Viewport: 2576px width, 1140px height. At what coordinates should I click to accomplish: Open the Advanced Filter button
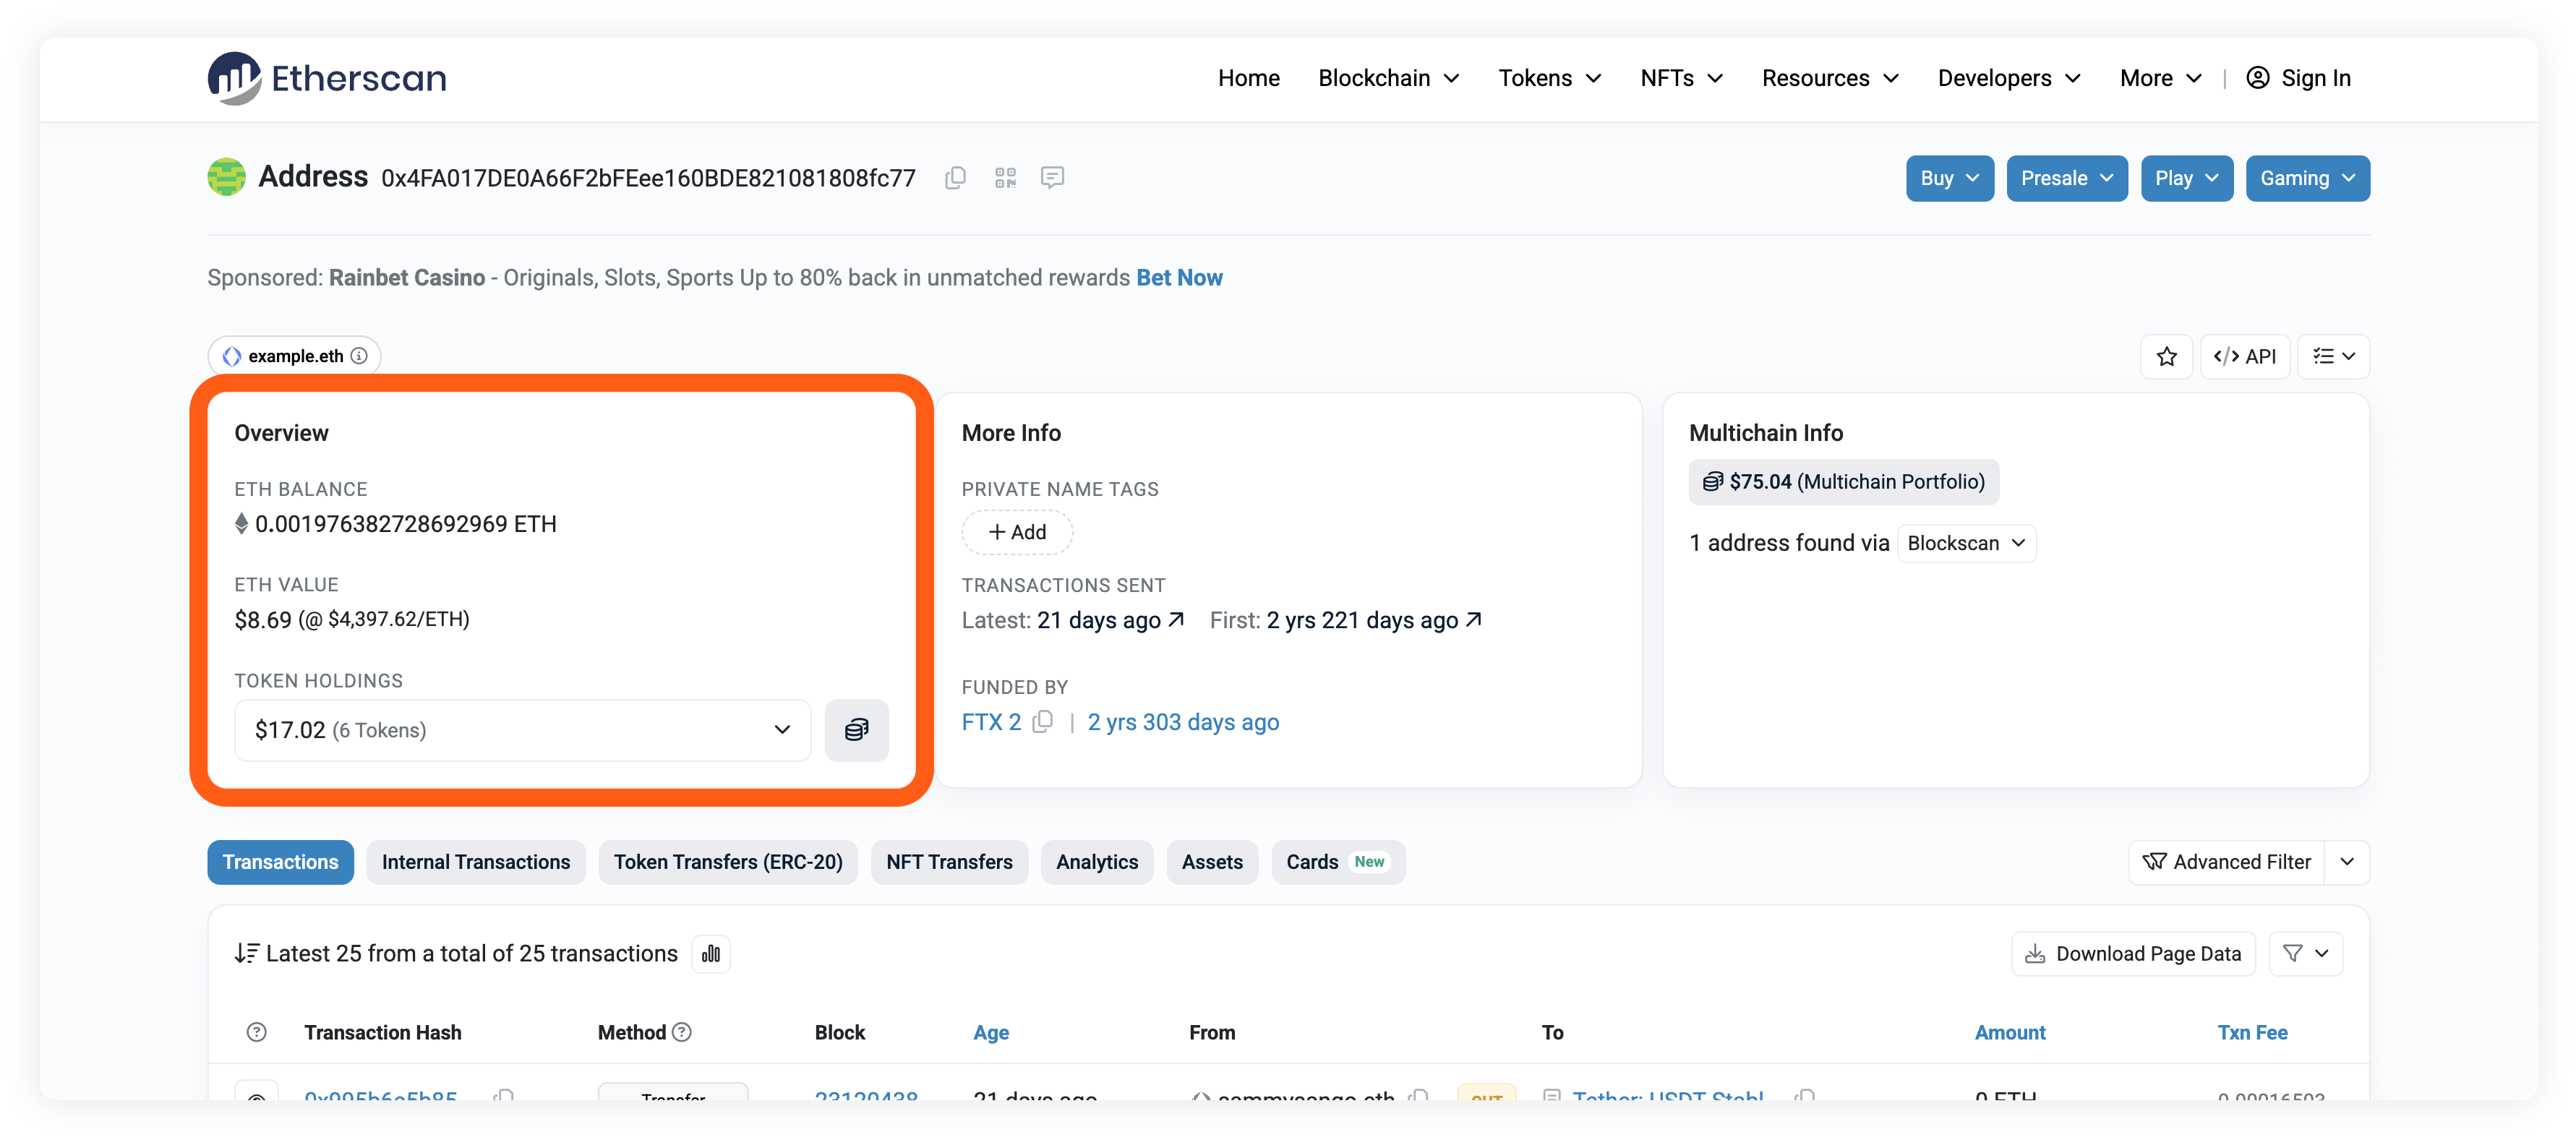pyautogui.click(x=2226, y=862)
